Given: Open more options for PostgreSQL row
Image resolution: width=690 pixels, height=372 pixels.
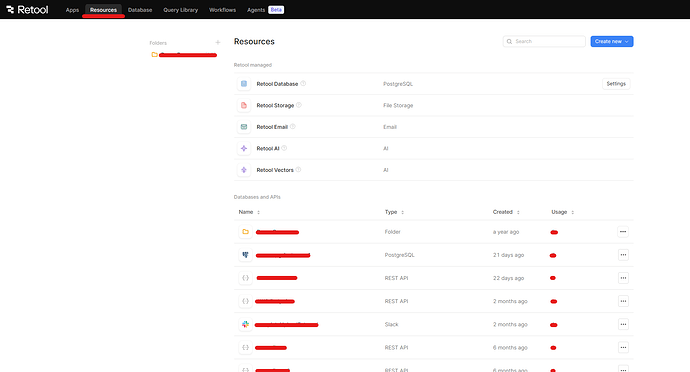Looking at the screenshot, I should 623,255.
